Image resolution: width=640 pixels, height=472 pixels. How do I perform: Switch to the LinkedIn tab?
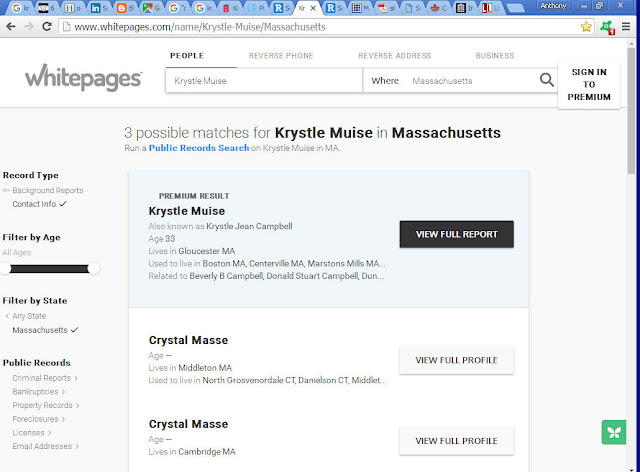99,8
